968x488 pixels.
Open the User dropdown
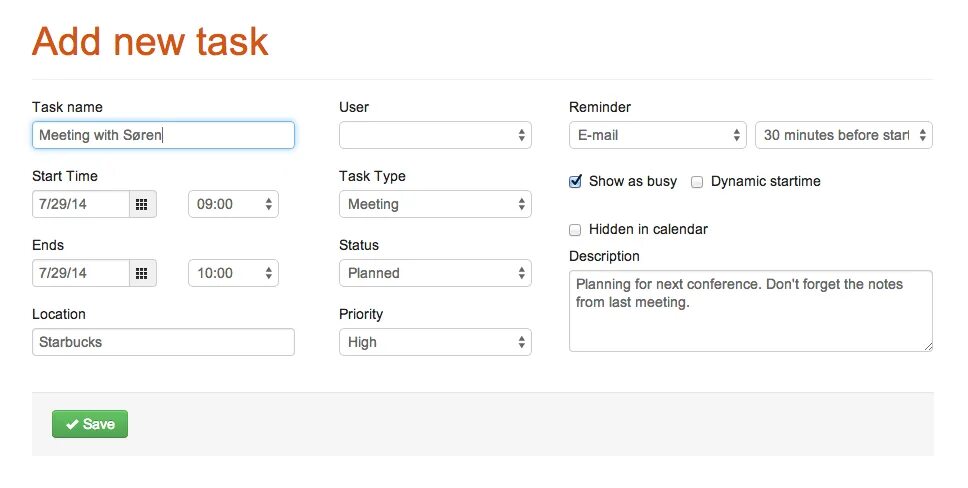[435, 135]
